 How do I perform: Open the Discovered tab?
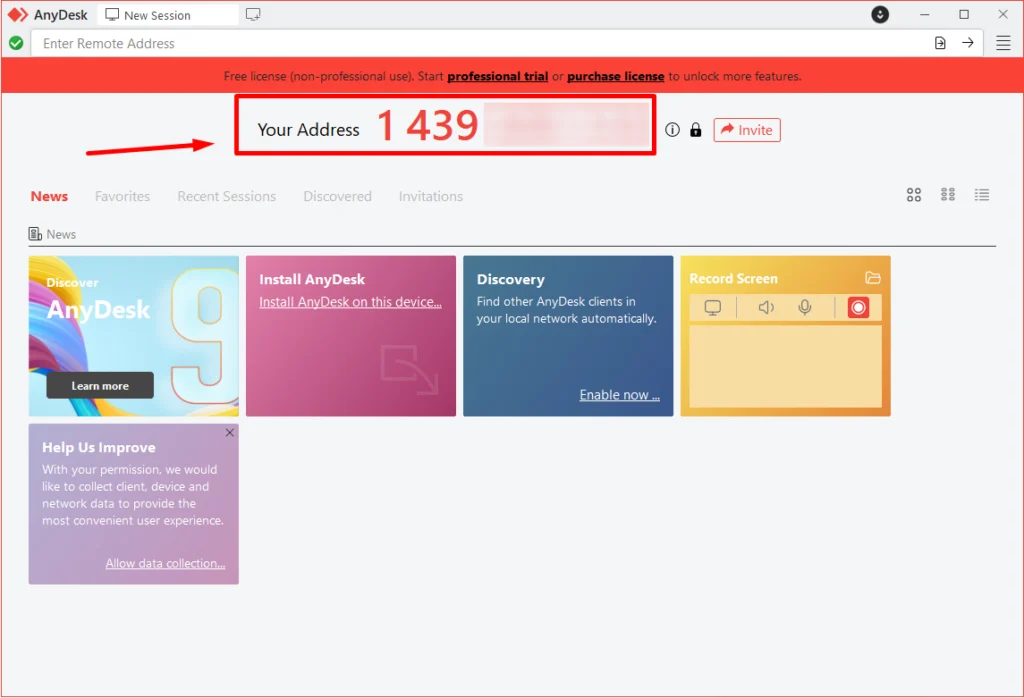tap(337, 196)
